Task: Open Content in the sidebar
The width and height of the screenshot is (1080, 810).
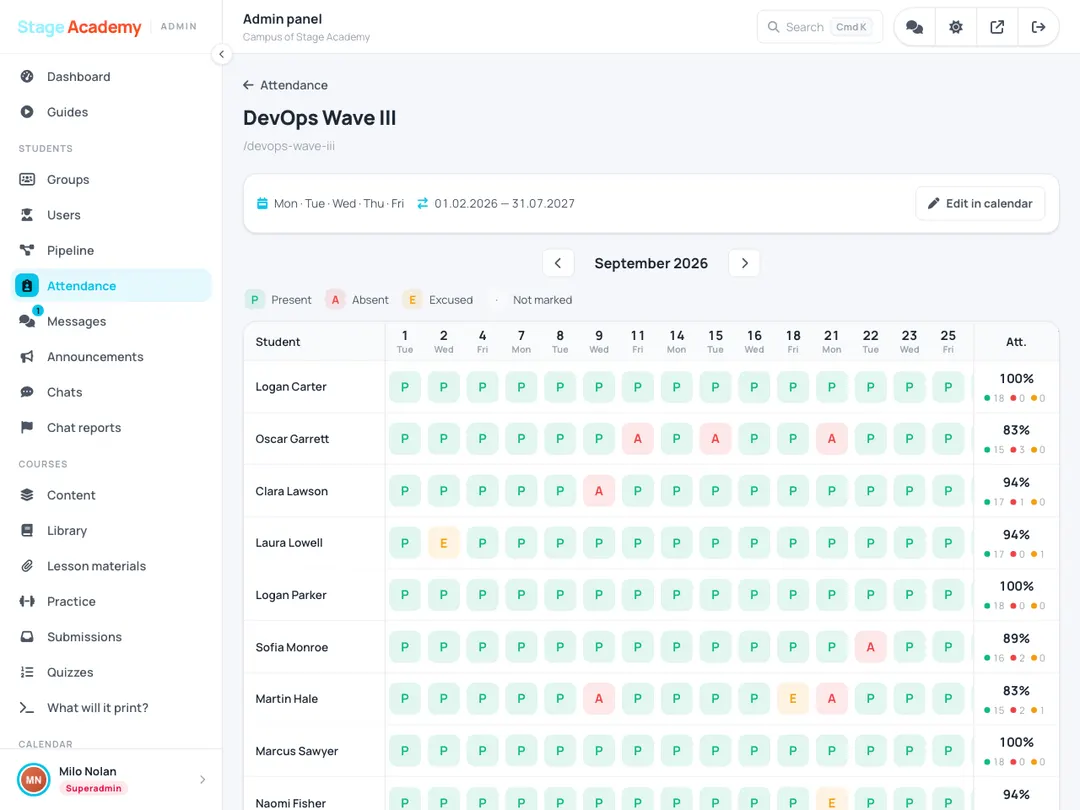Action: click(x=112, y=495)
